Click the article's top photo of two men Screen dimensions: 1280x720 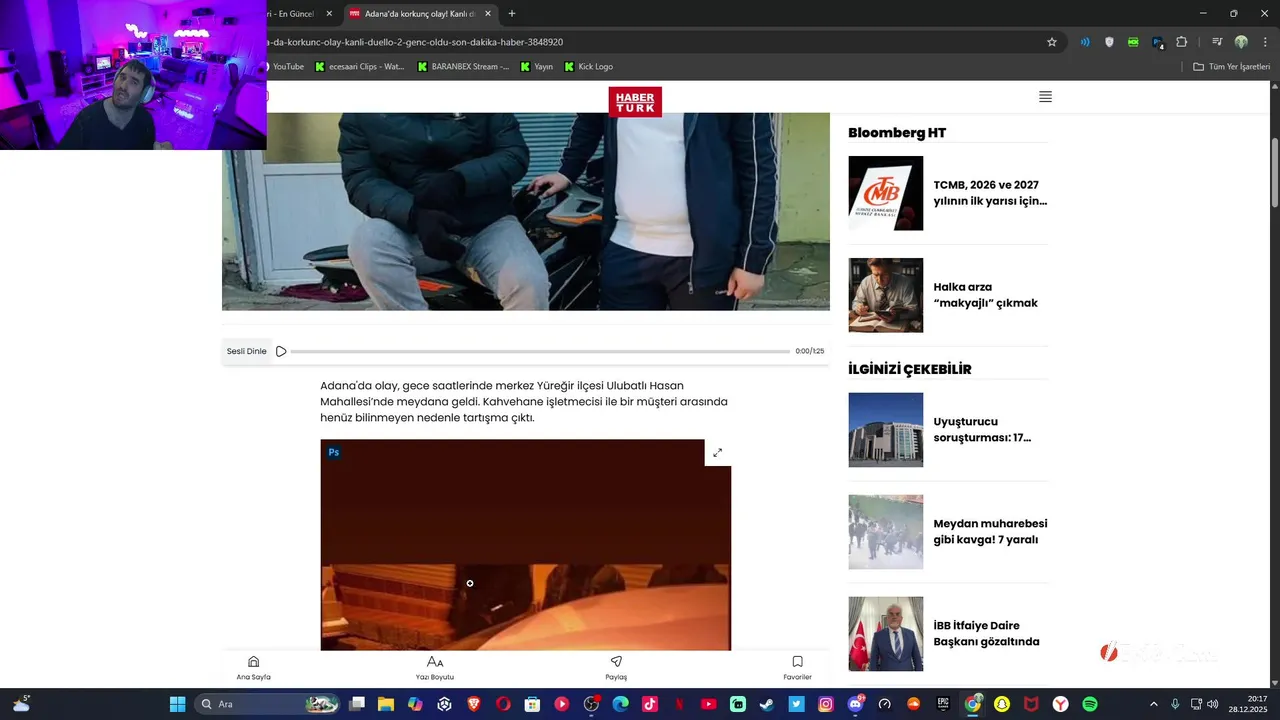526,211
